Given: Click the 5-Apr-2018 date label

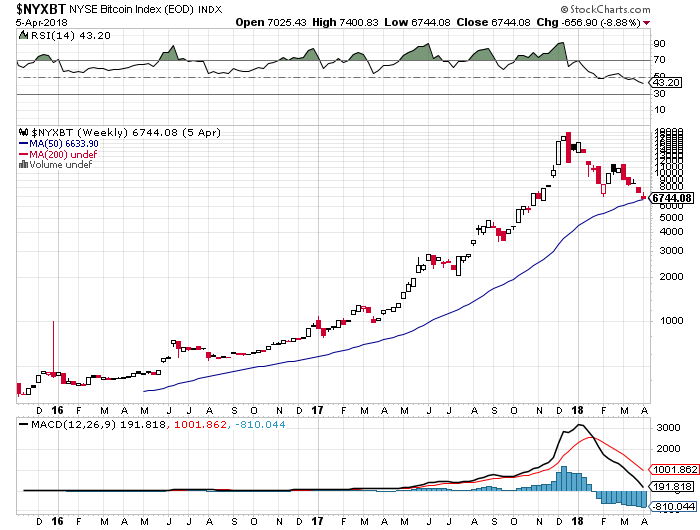Looking at the screenshot, I should coord(42,22).
